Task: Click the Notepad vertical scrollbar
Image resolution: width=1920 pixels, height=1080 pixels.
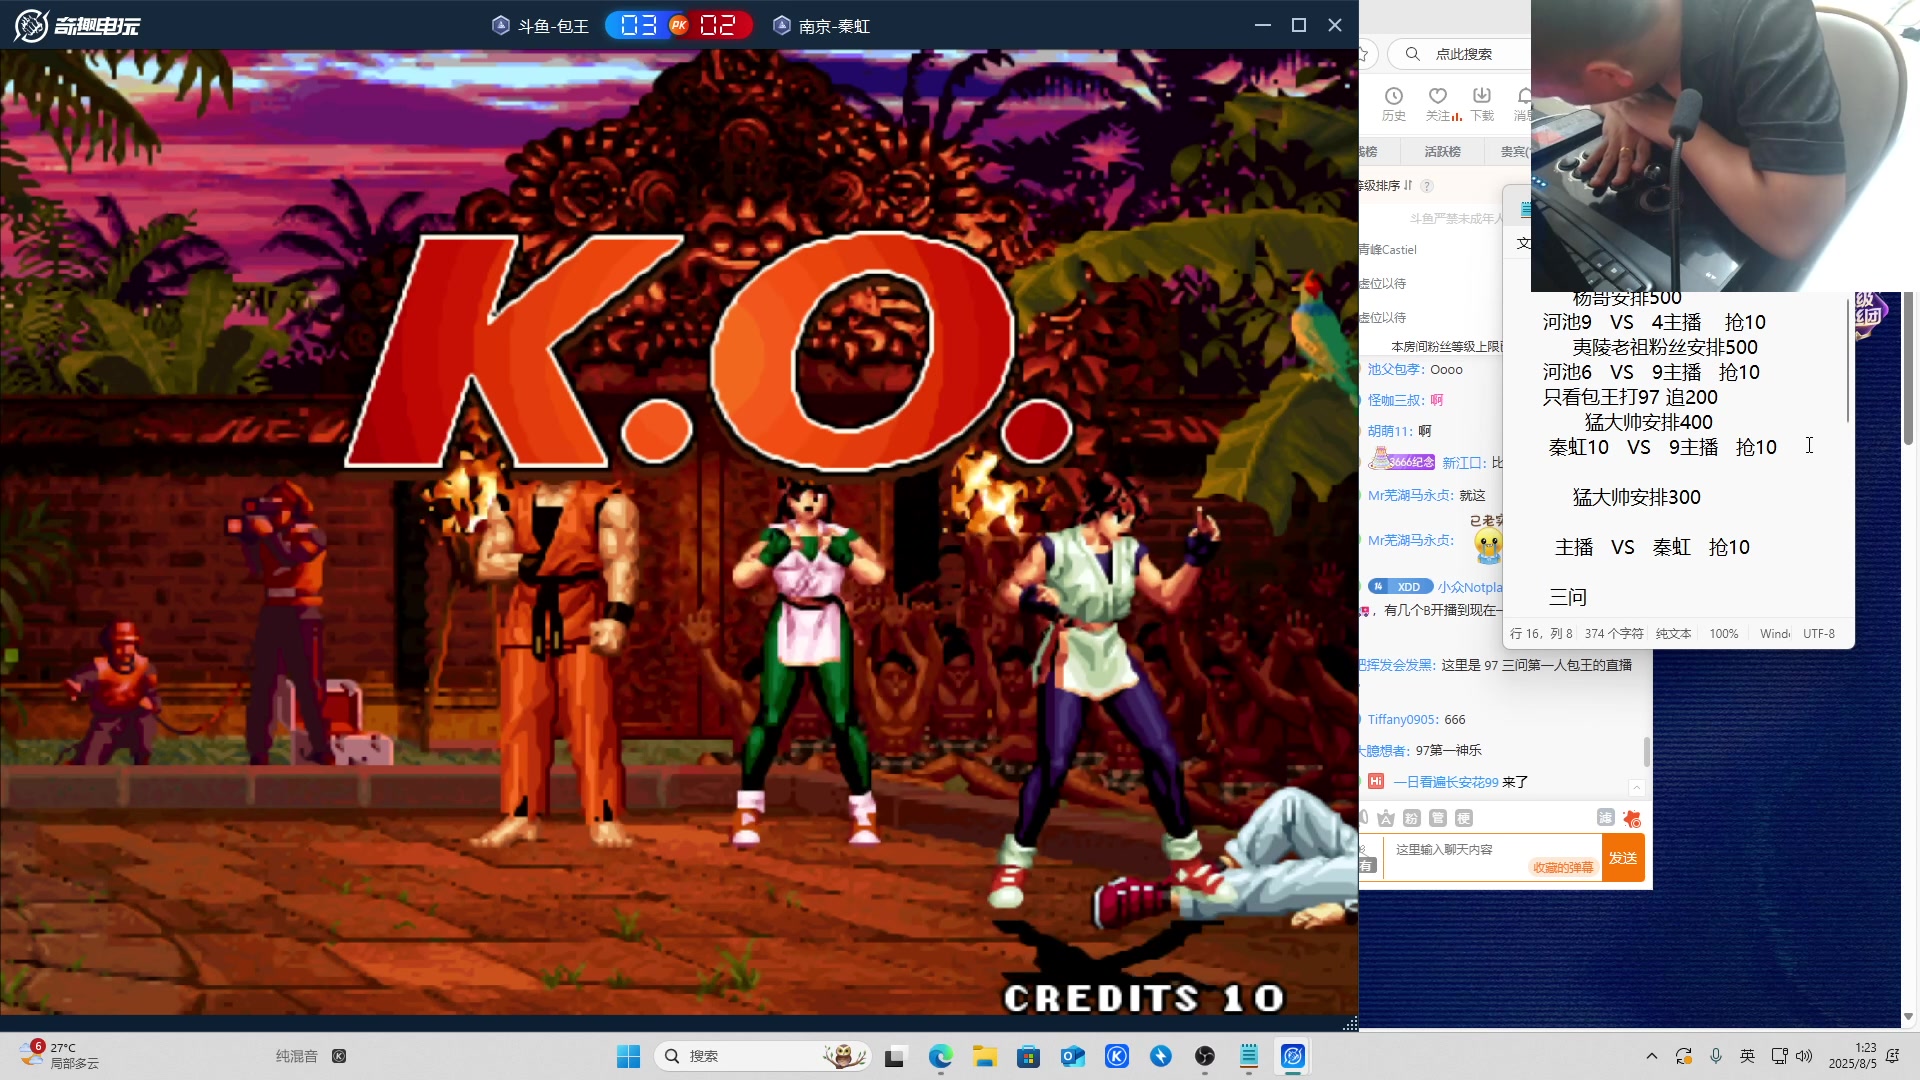Action: [x=1848, y=360]
